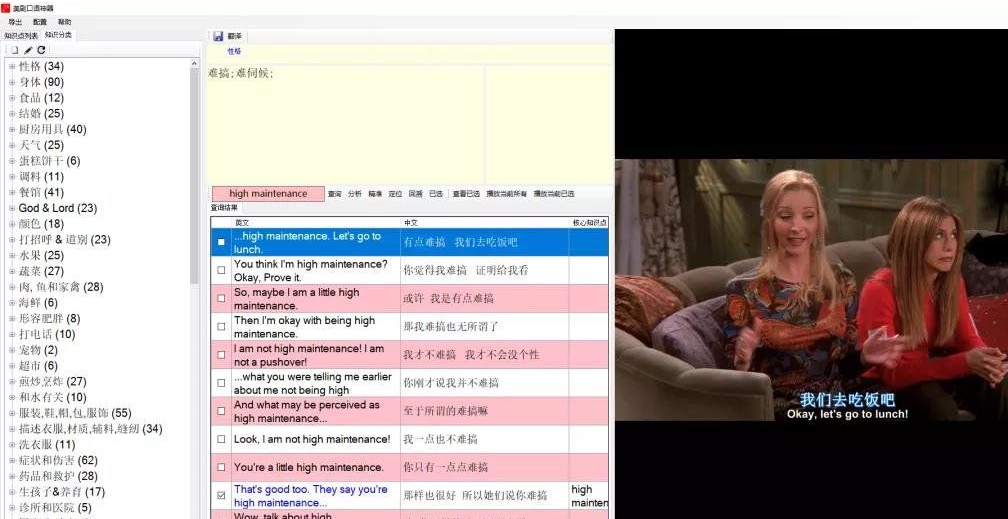The height and width of the screenshot is (519, 1008).
Task: Select the 药品和救护 (28) tree item
Action: point(58,476)
